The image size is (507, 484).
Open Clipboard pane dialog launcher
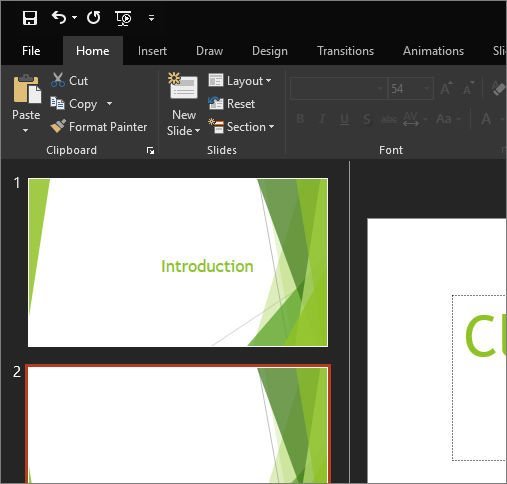pos(150,151)
